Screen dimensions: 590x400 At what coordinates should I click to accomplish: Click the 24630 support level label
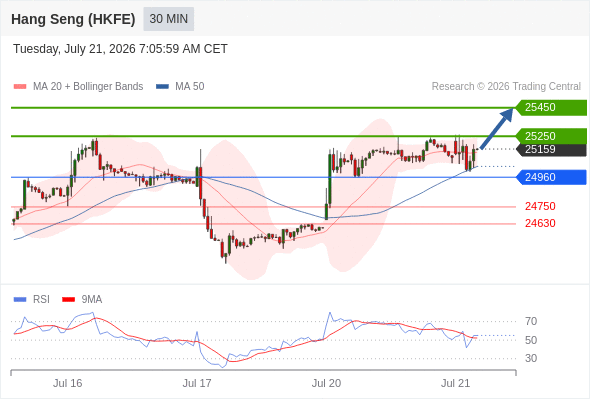[x=540, y=224]
